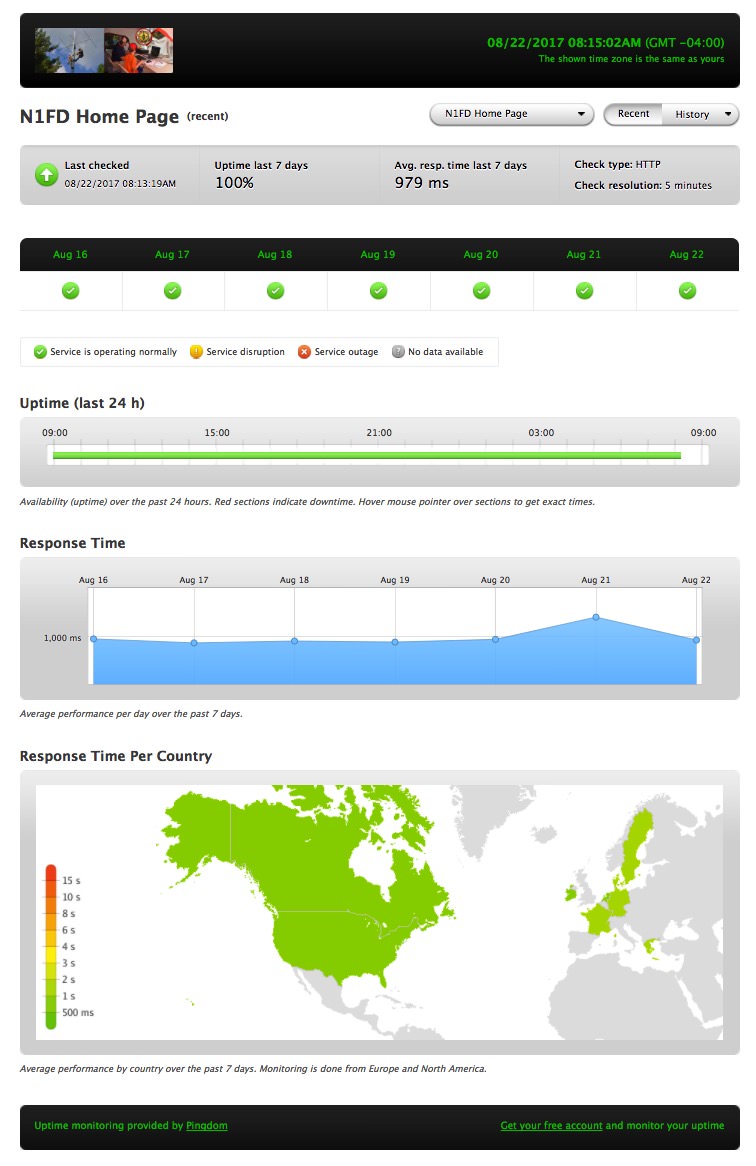Click the Aug 19 response time data point

395,642
